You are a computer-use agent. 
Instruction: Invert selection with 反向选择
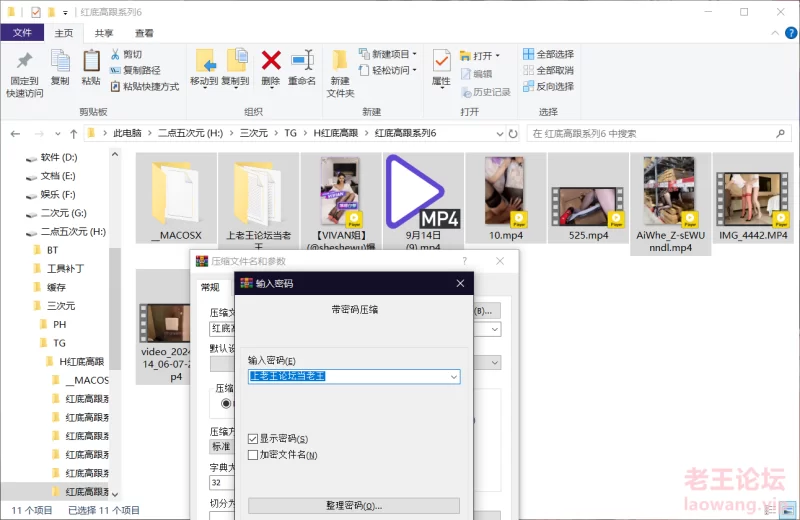[548, 86]
